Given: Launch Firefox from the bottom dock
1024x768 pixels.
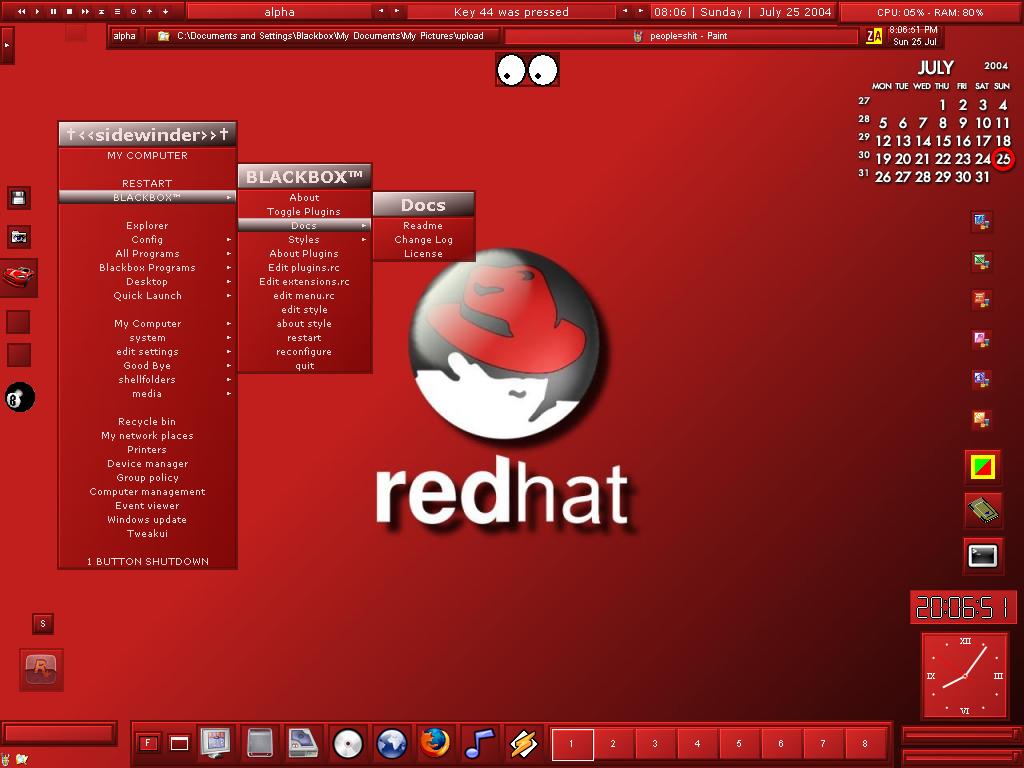Looking at the screenshot, I should pyautogui.click(x=435, y=743).
